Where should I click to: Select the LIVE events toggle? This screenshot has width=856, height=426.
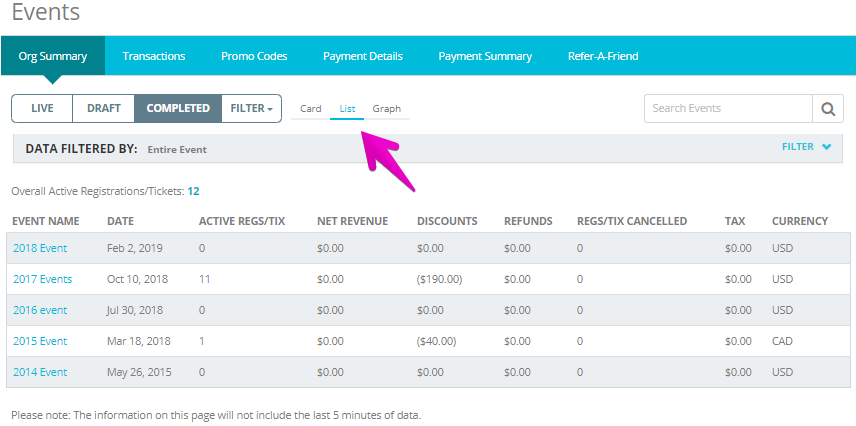pyautogui.click(x=42, y=108)
